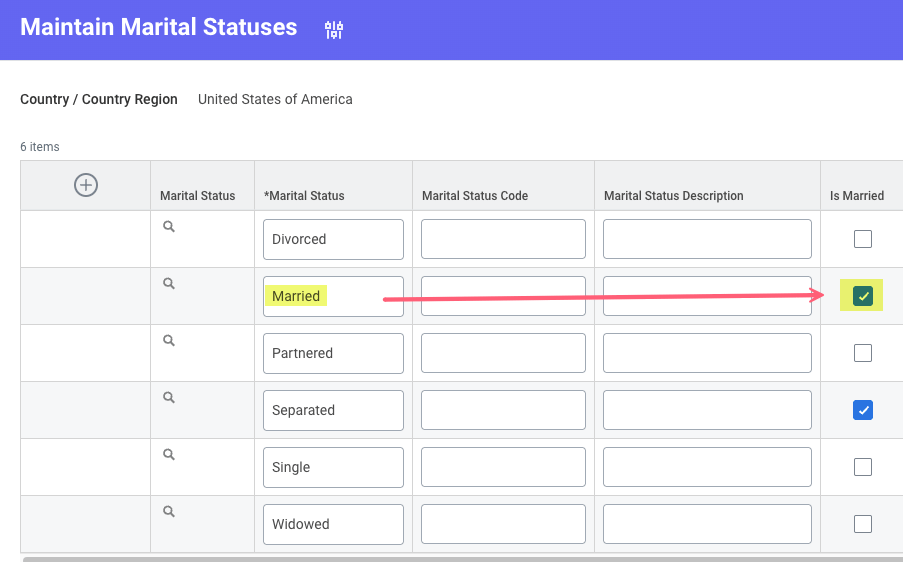
Task: Click the search icon in Divorced row
Action: [x=169, y=227]
